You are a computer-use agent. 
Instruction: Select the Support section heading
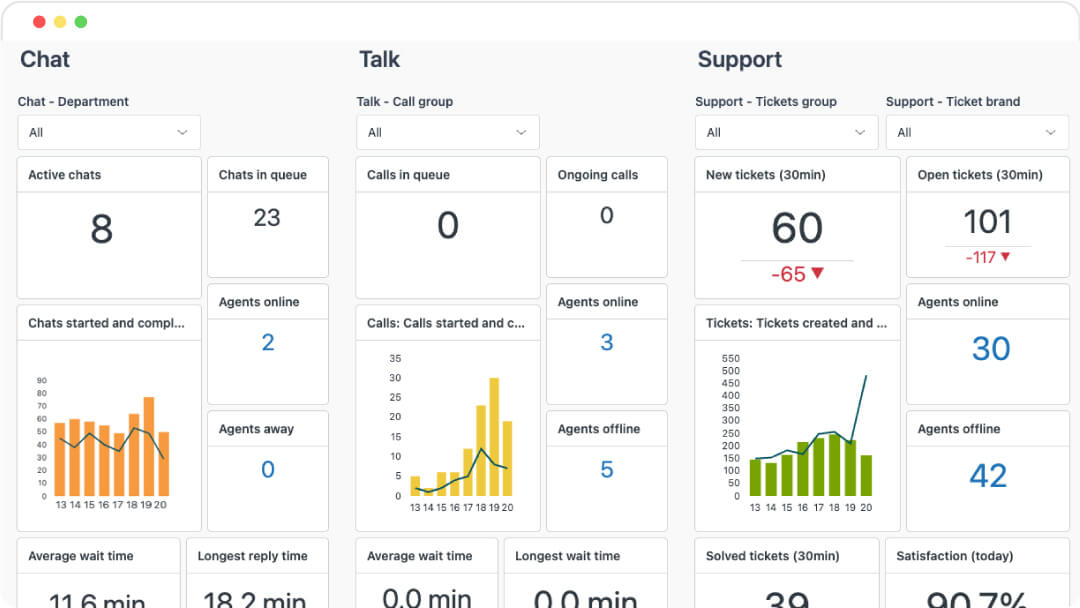(740, 60)
